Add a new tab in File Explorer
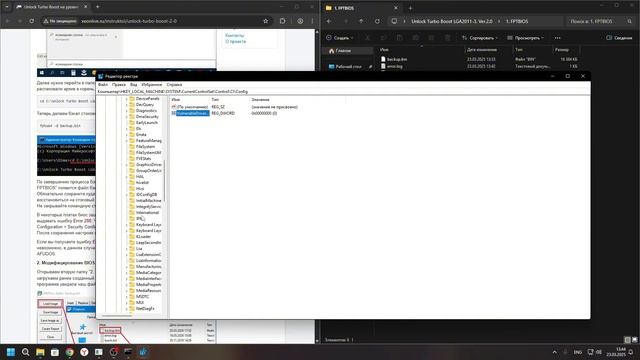640x360 pixels. [410, 8]
